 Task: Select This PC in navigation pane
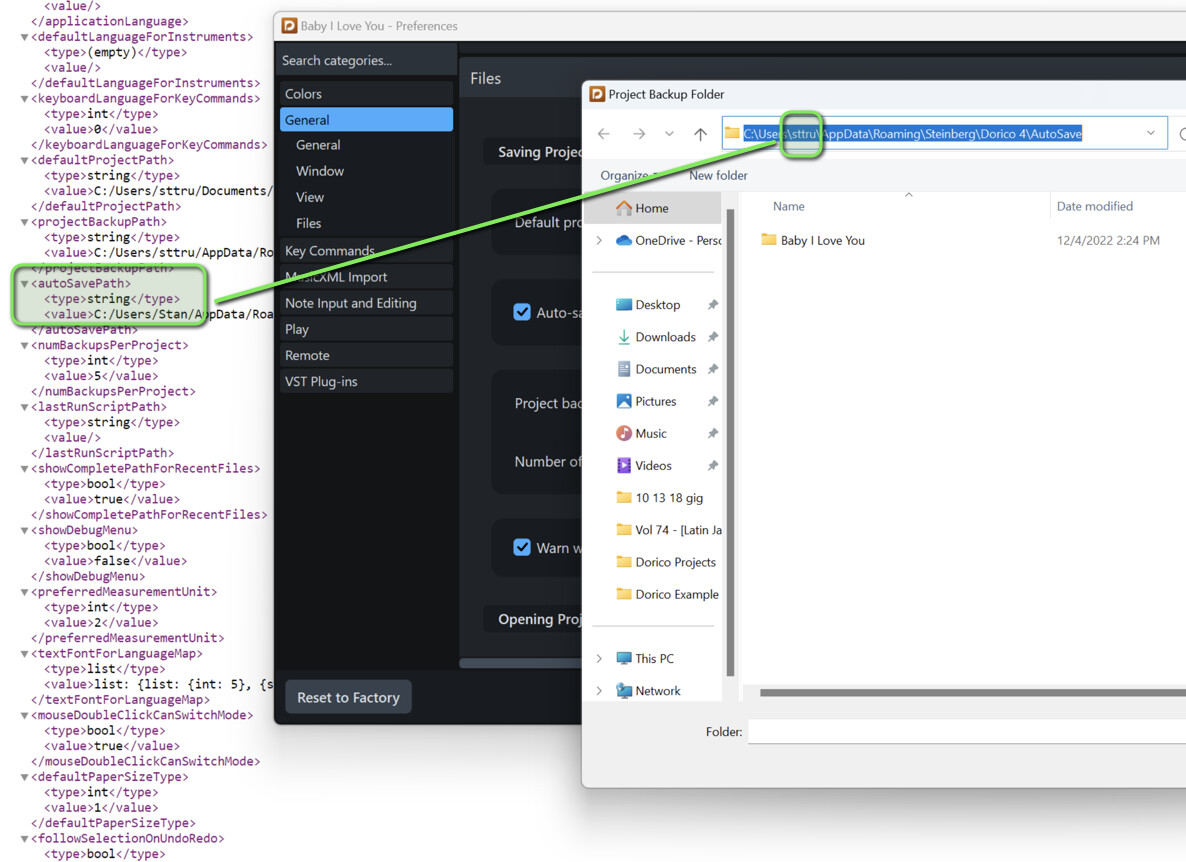[644, 659]
